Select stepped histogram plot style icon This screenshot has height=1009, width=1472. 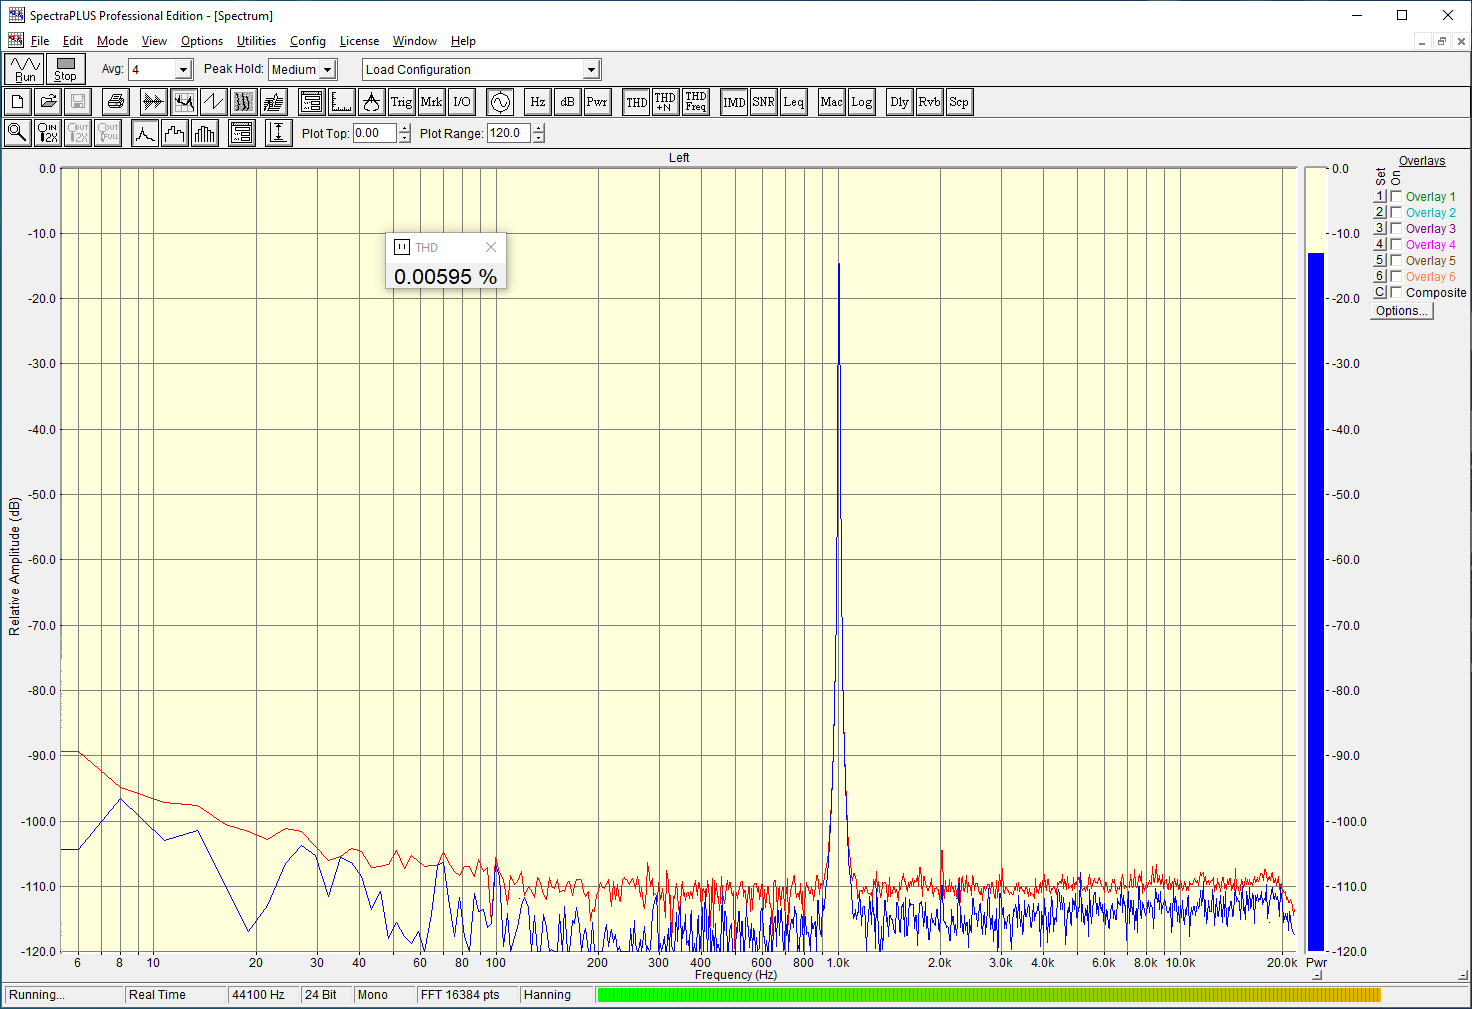pyautogui.click(x=175, y=133)
